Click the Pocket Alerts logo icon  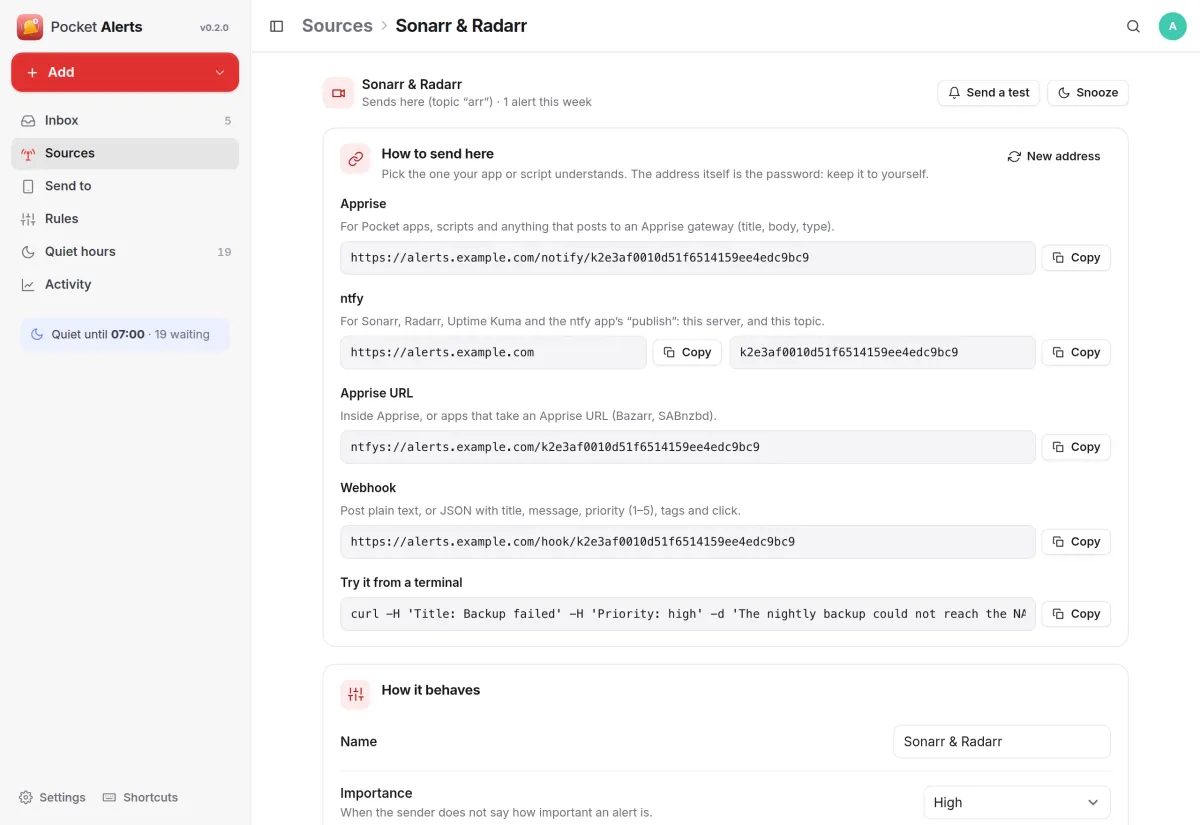[x=30, y=27]
